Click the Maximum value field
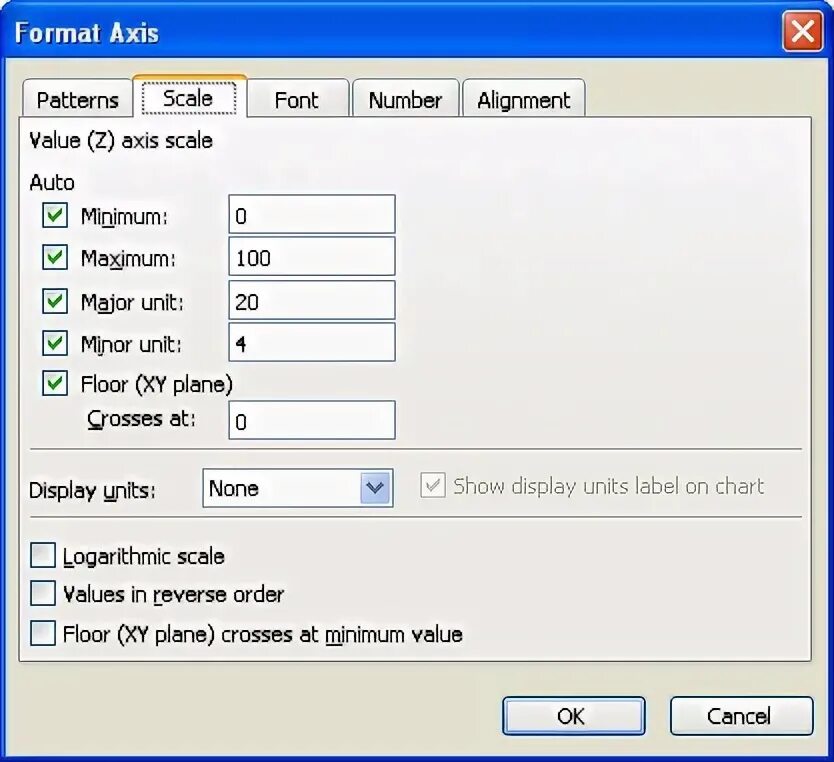This screenshot has width=834, height=762. [312, 256]
